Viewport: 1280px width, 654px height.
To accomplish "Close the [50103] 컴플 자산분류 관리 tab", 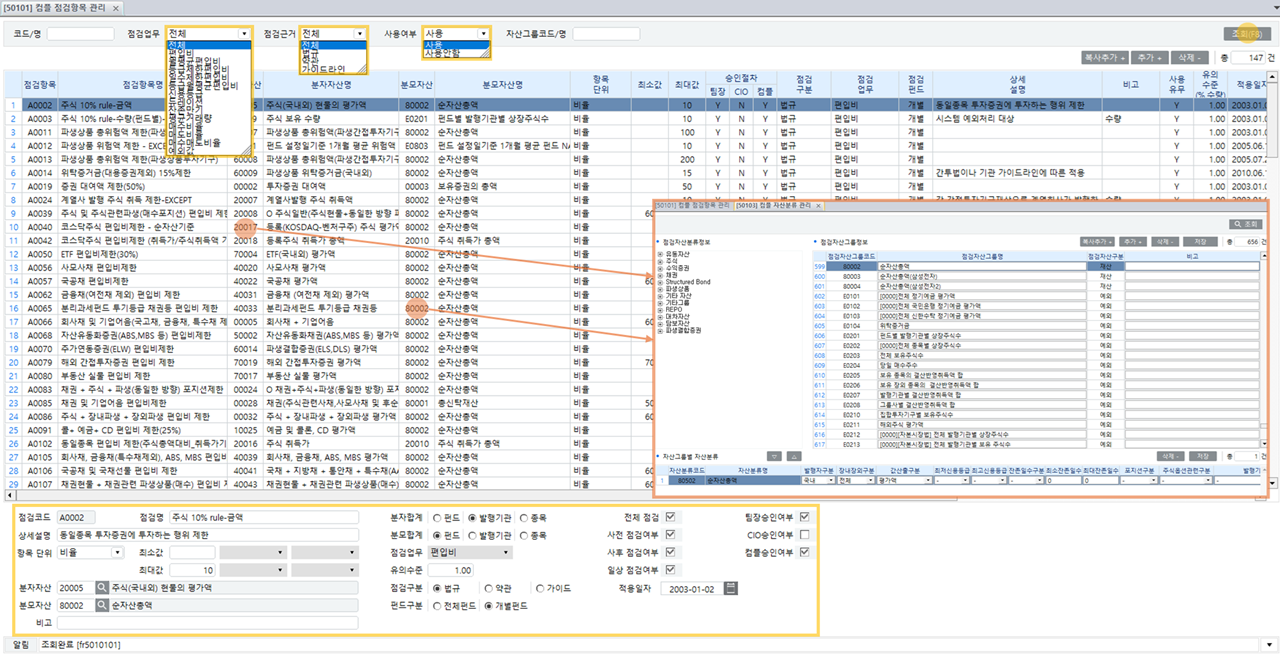I will coord(819,205).
